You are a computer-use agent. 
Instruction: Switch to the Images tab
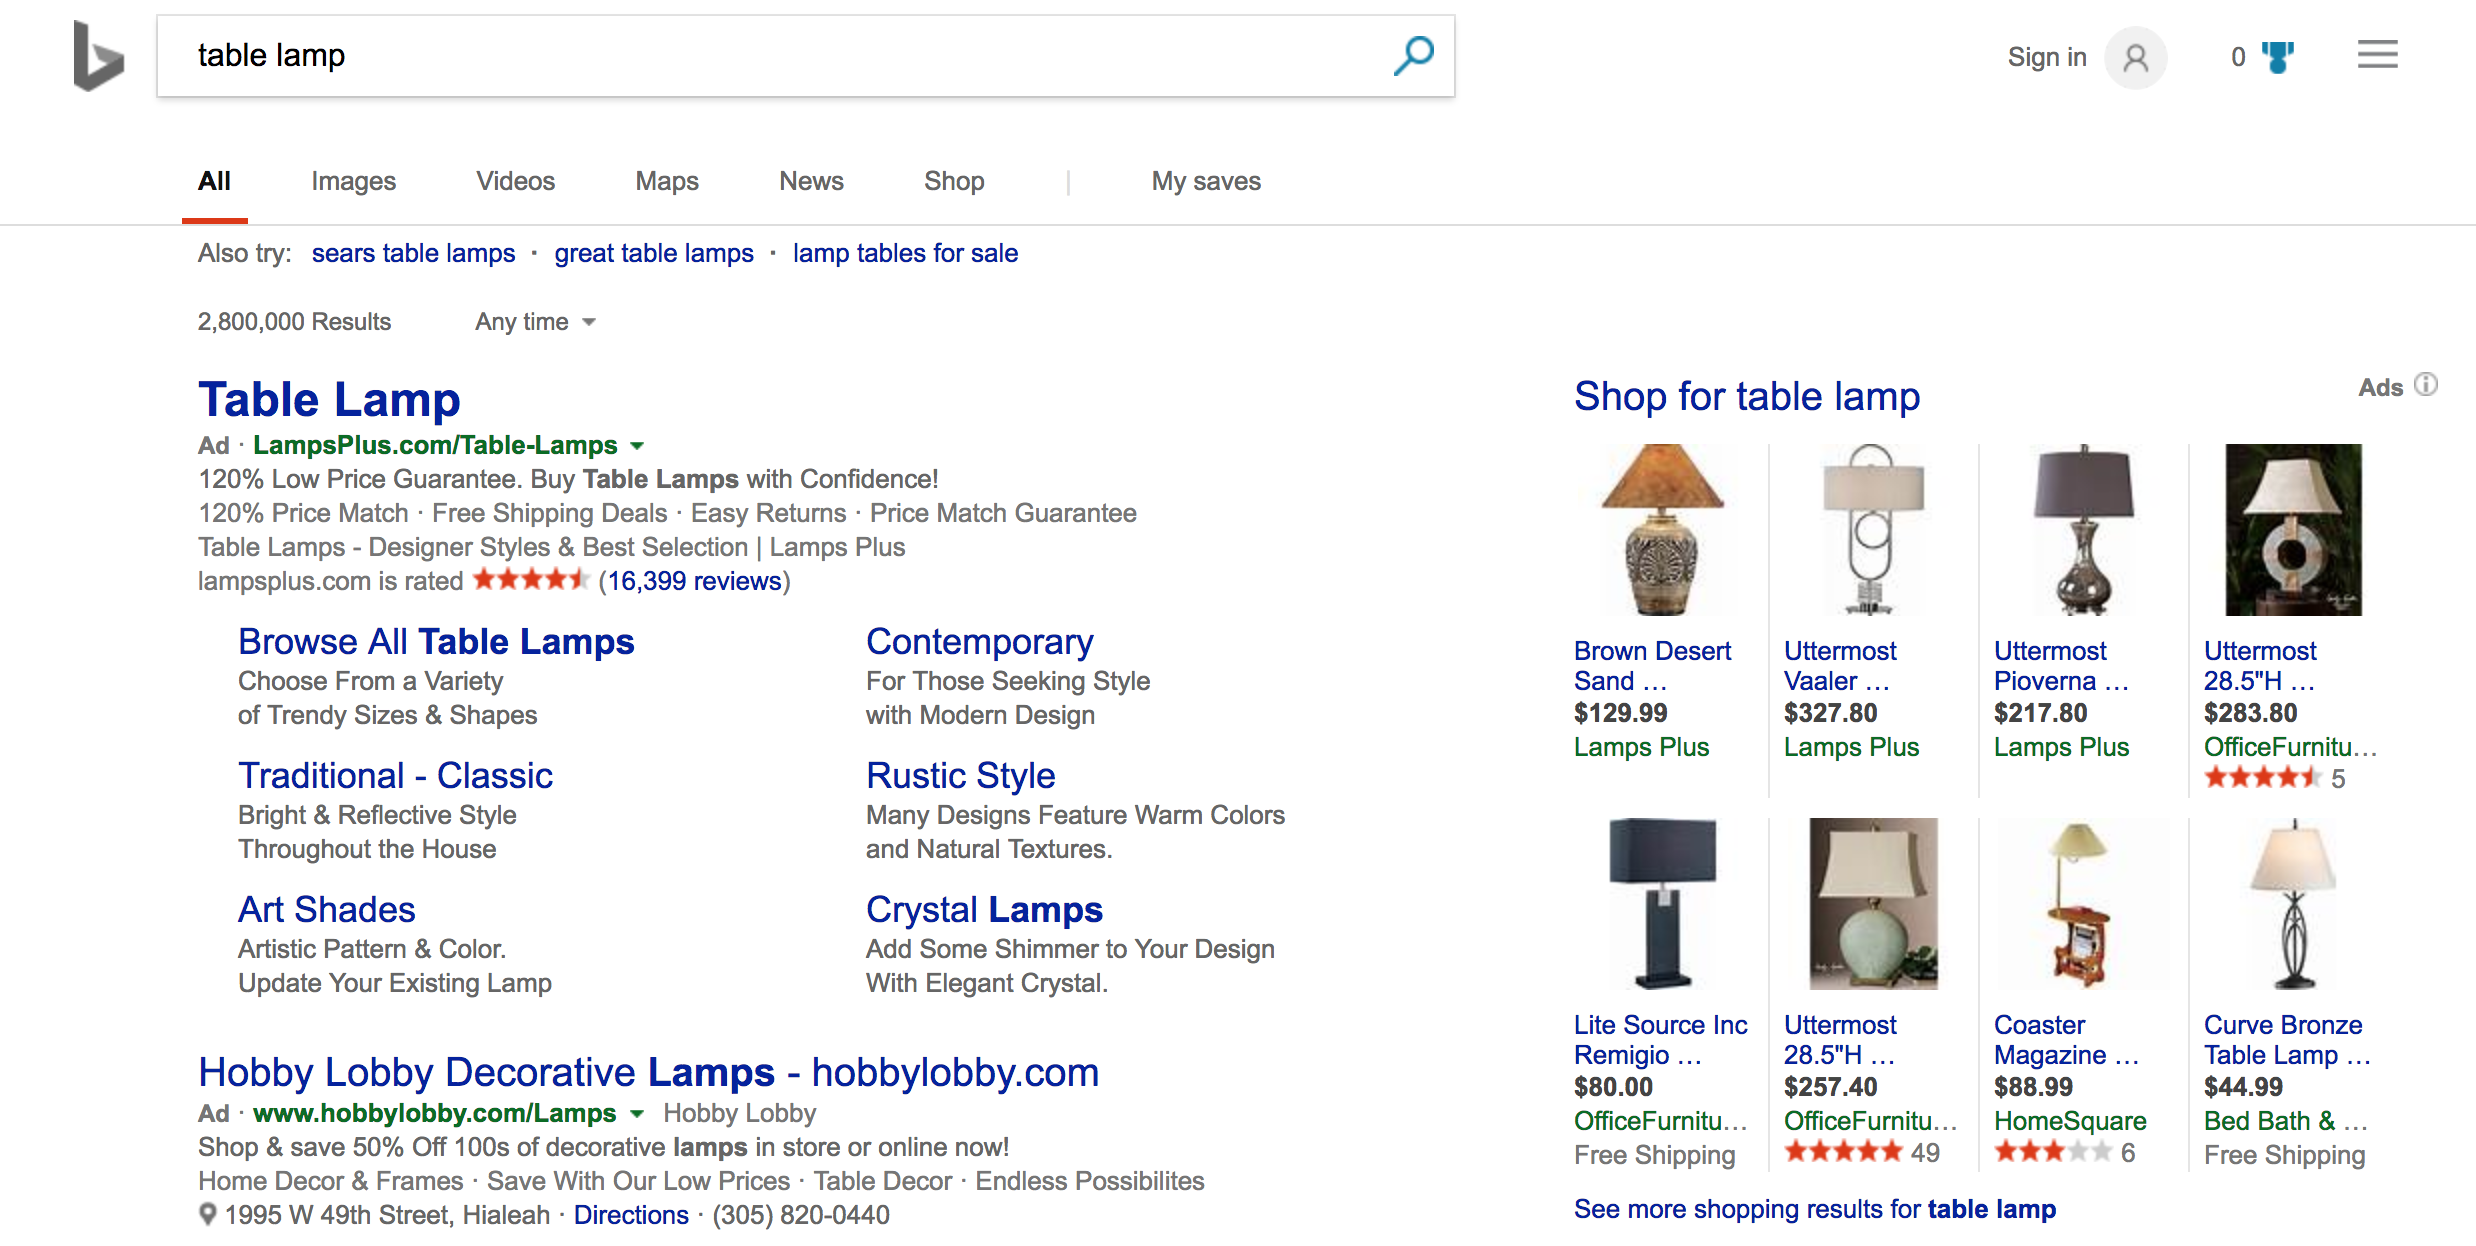click(x=353, y=181)
